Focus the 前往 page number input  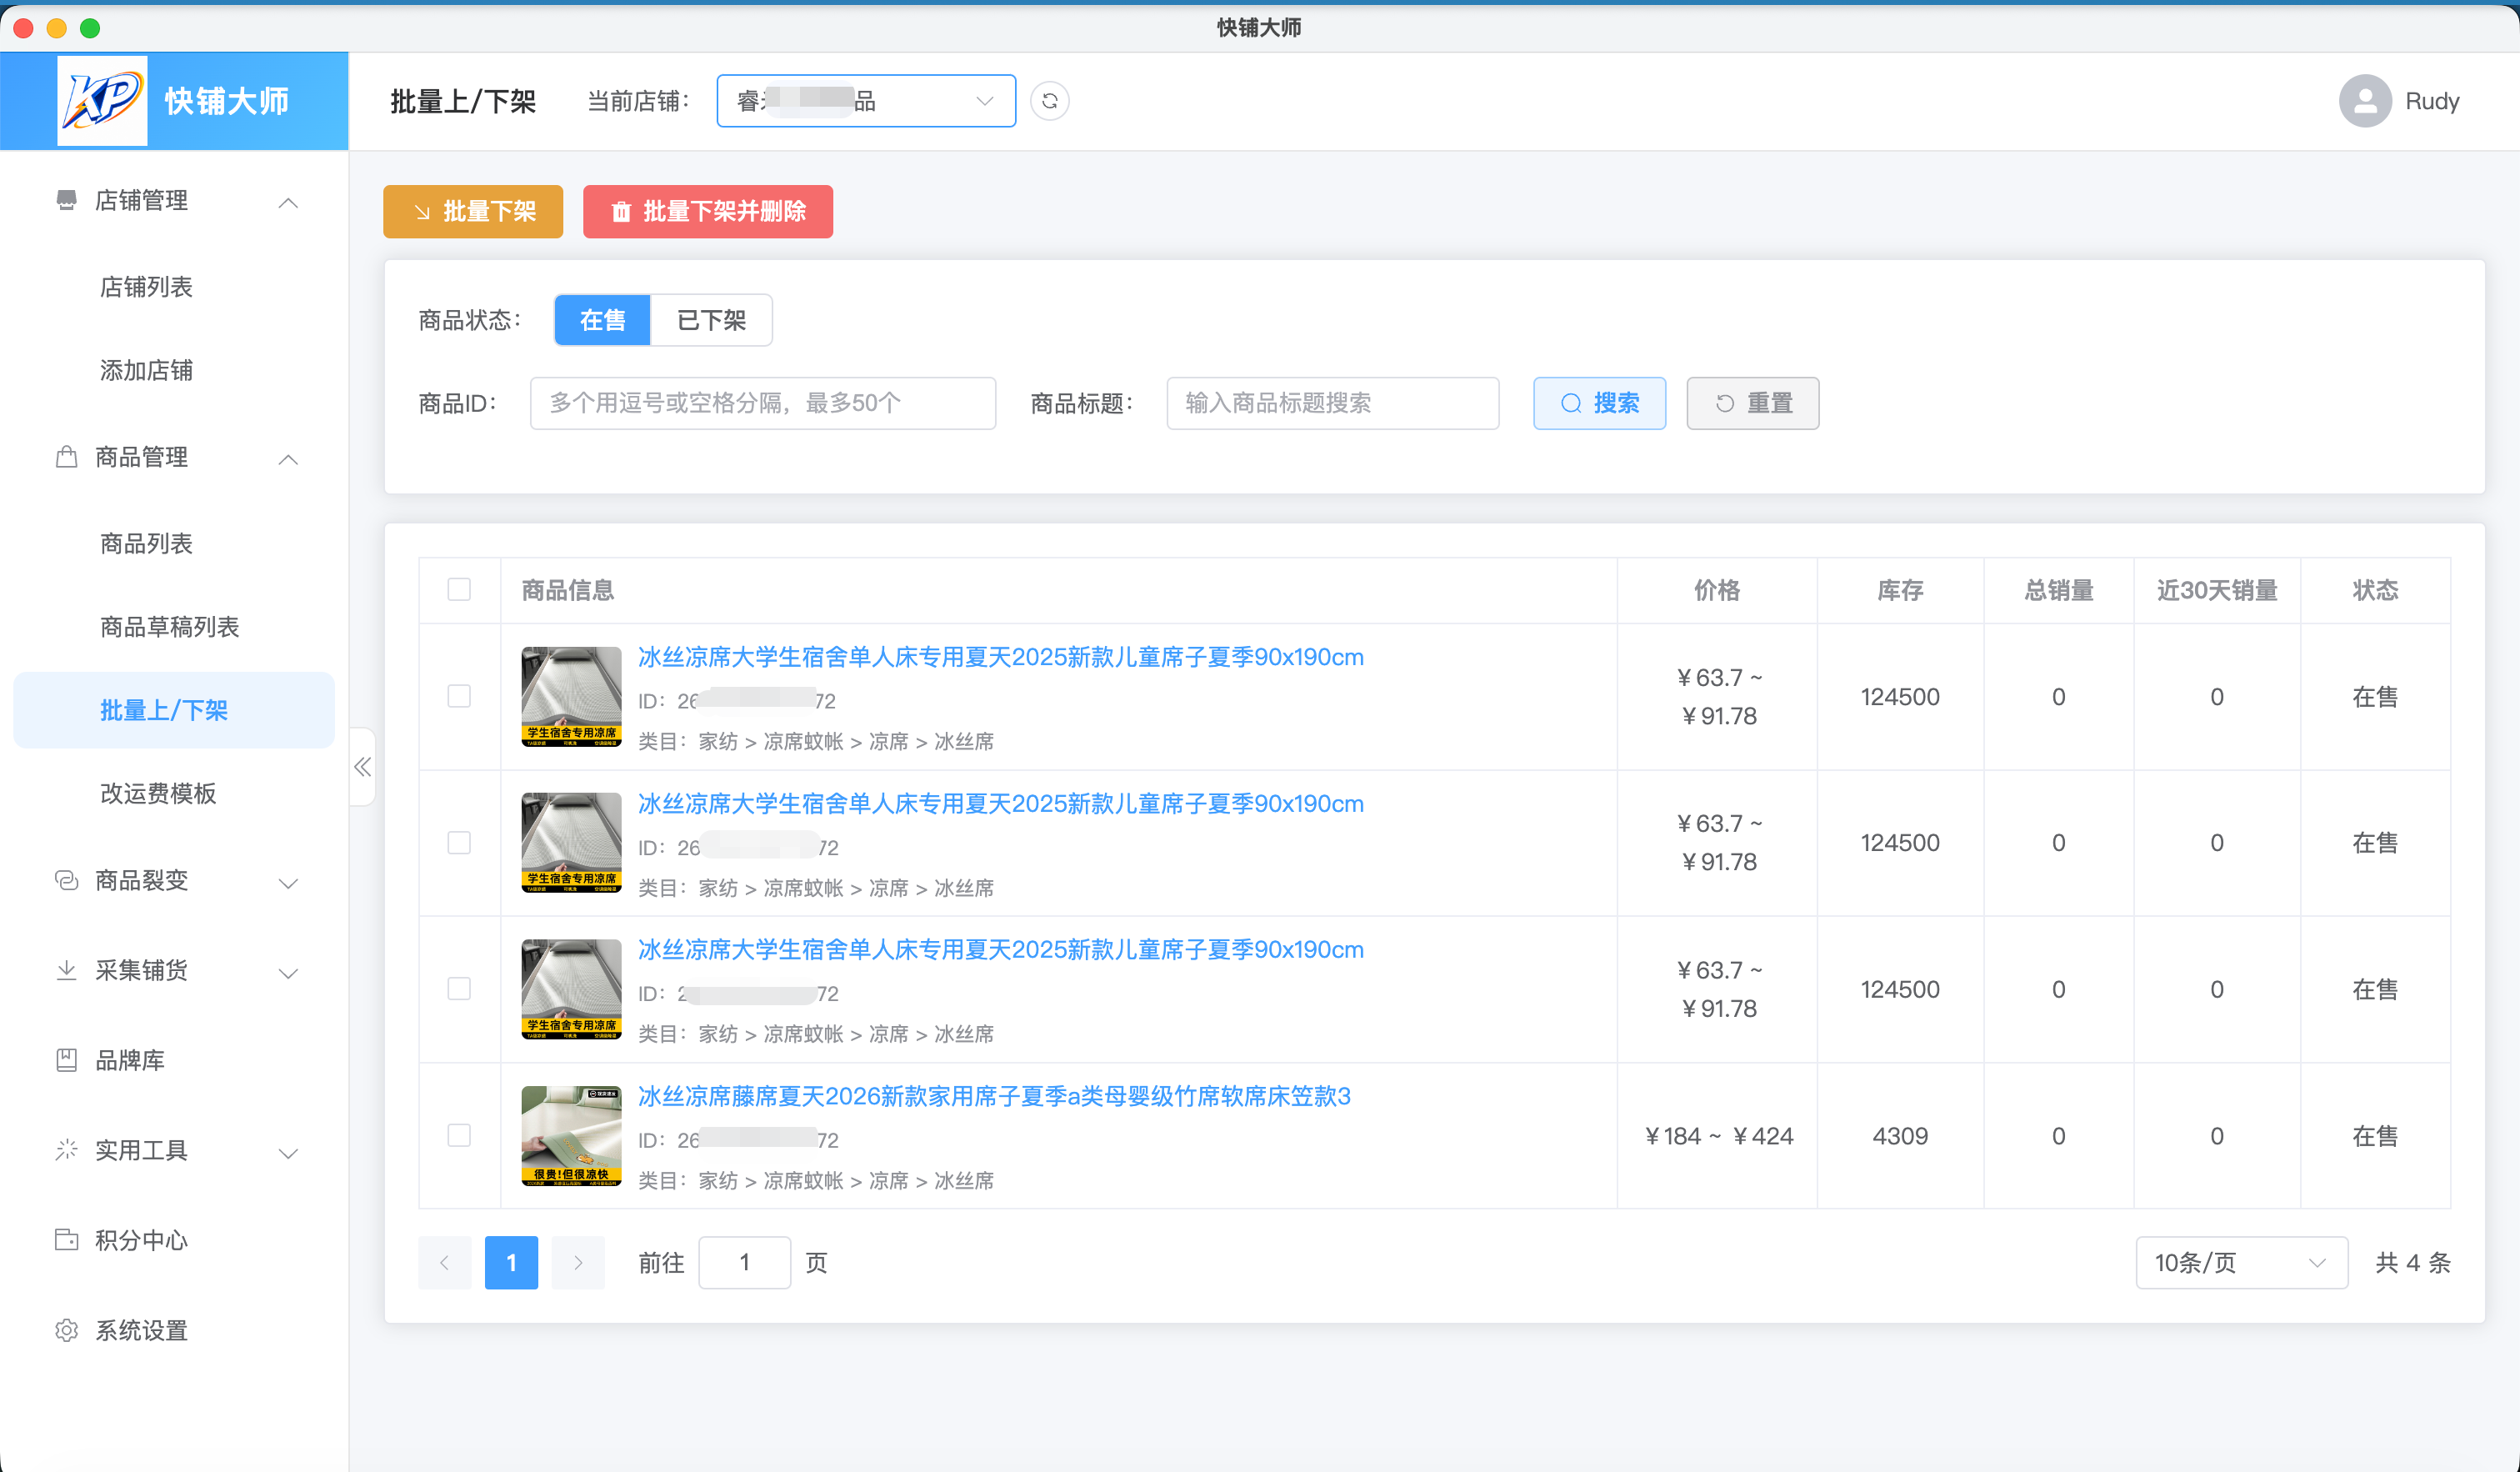(744, 1262)
